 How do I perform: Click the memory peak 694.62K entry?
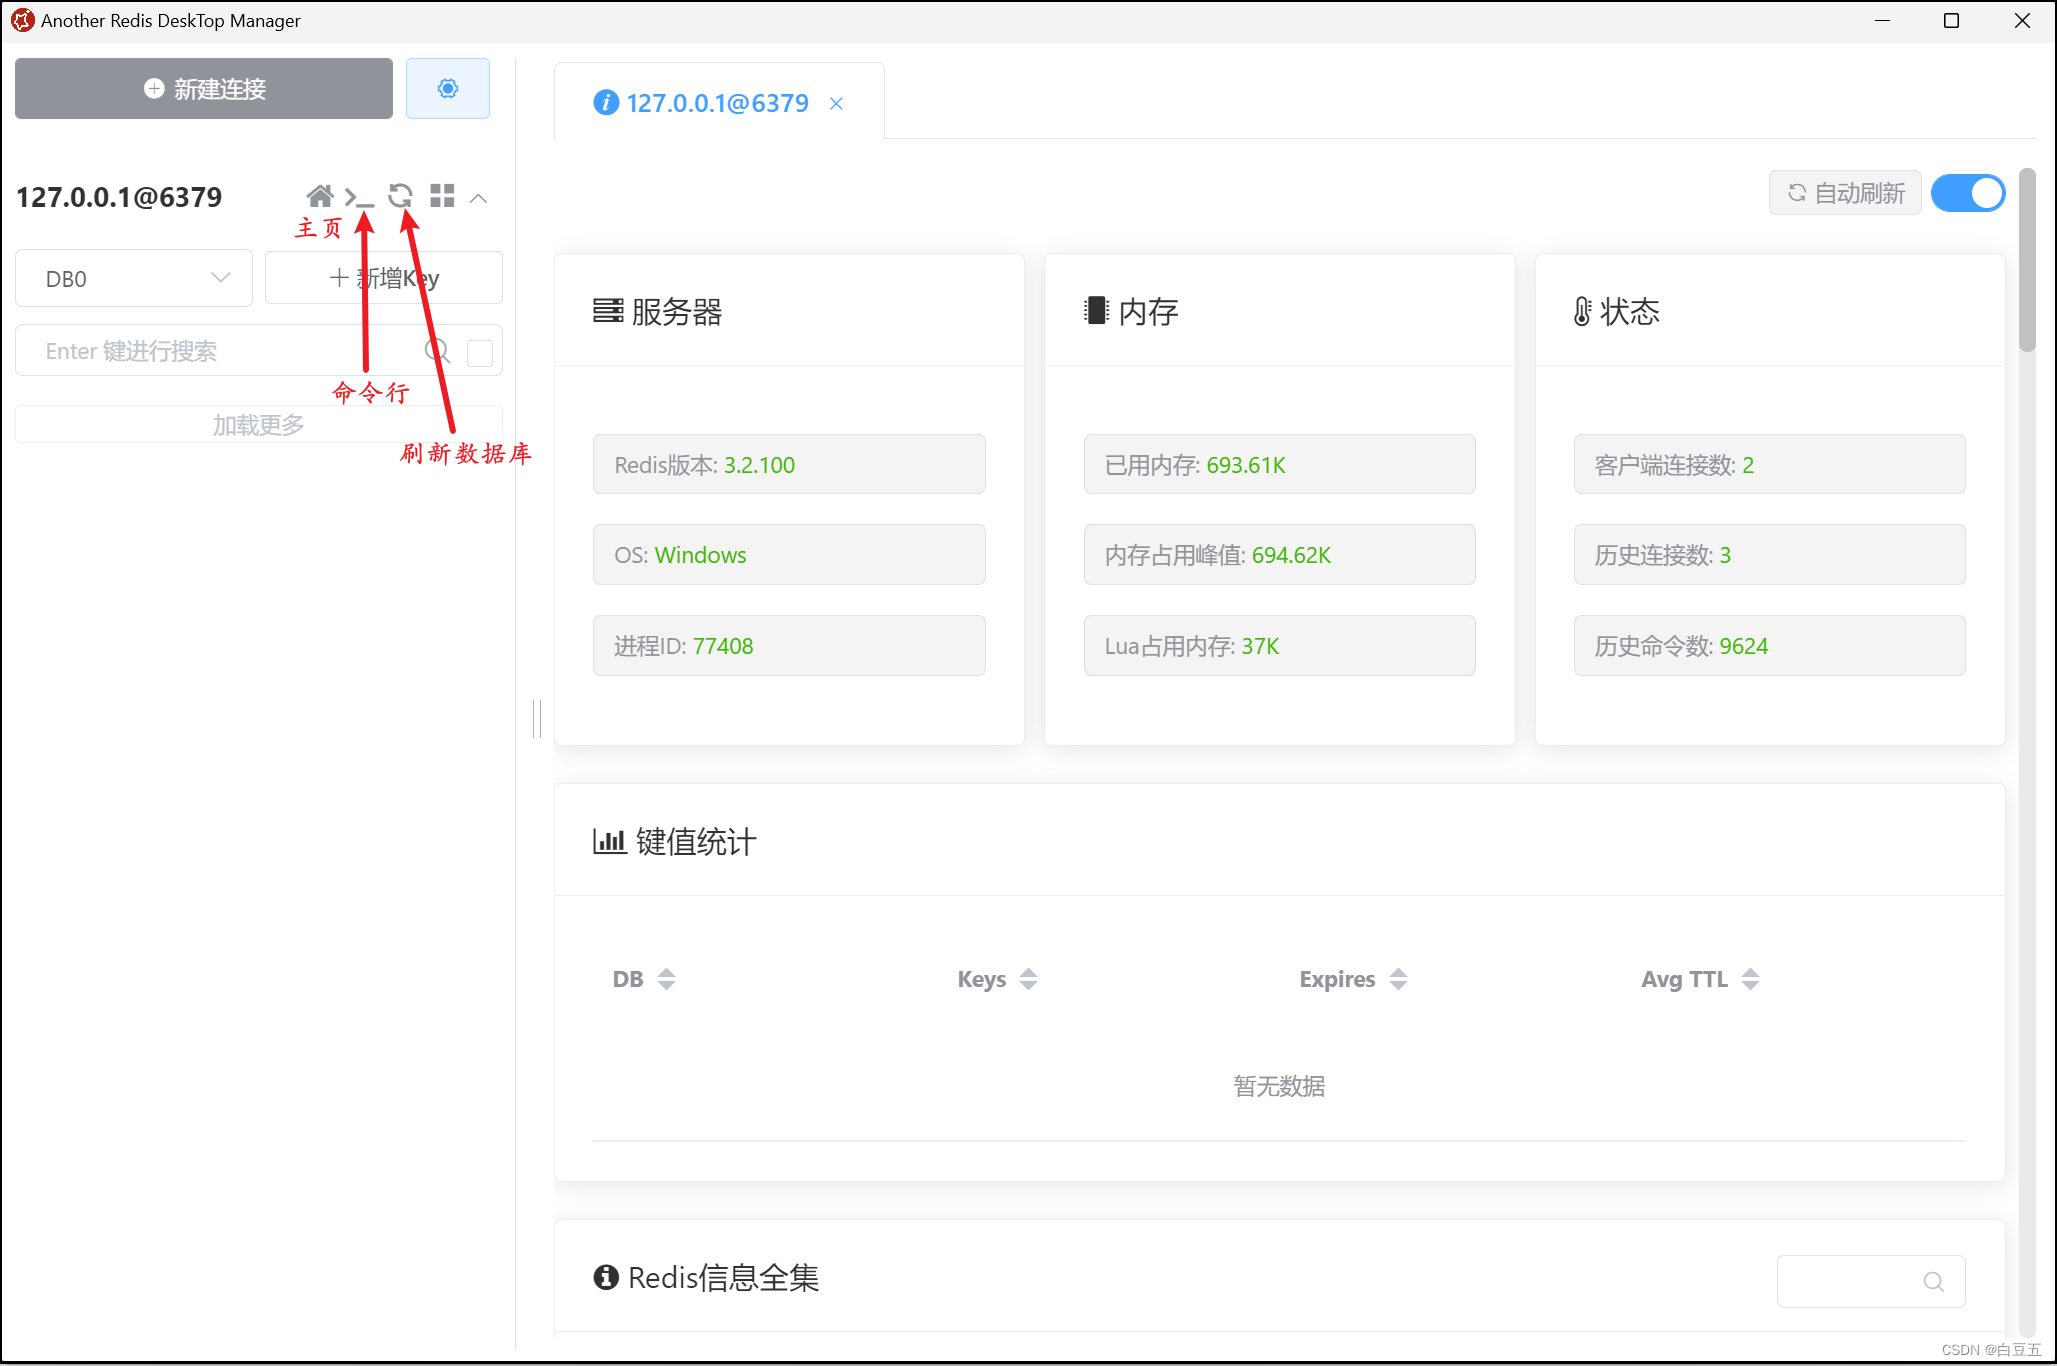click(x=1279, y=555)
